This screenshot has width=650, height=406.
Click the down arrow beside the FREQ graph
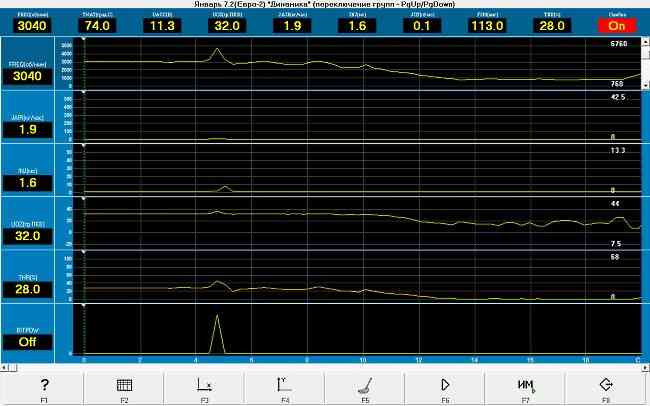pos(645,84)
